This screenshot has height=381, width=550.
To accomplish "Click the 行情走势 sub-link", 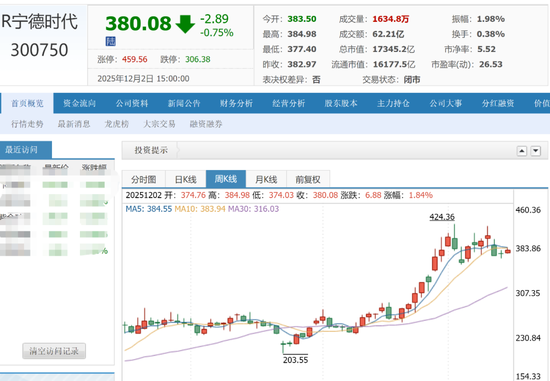I will click(27, 124).
